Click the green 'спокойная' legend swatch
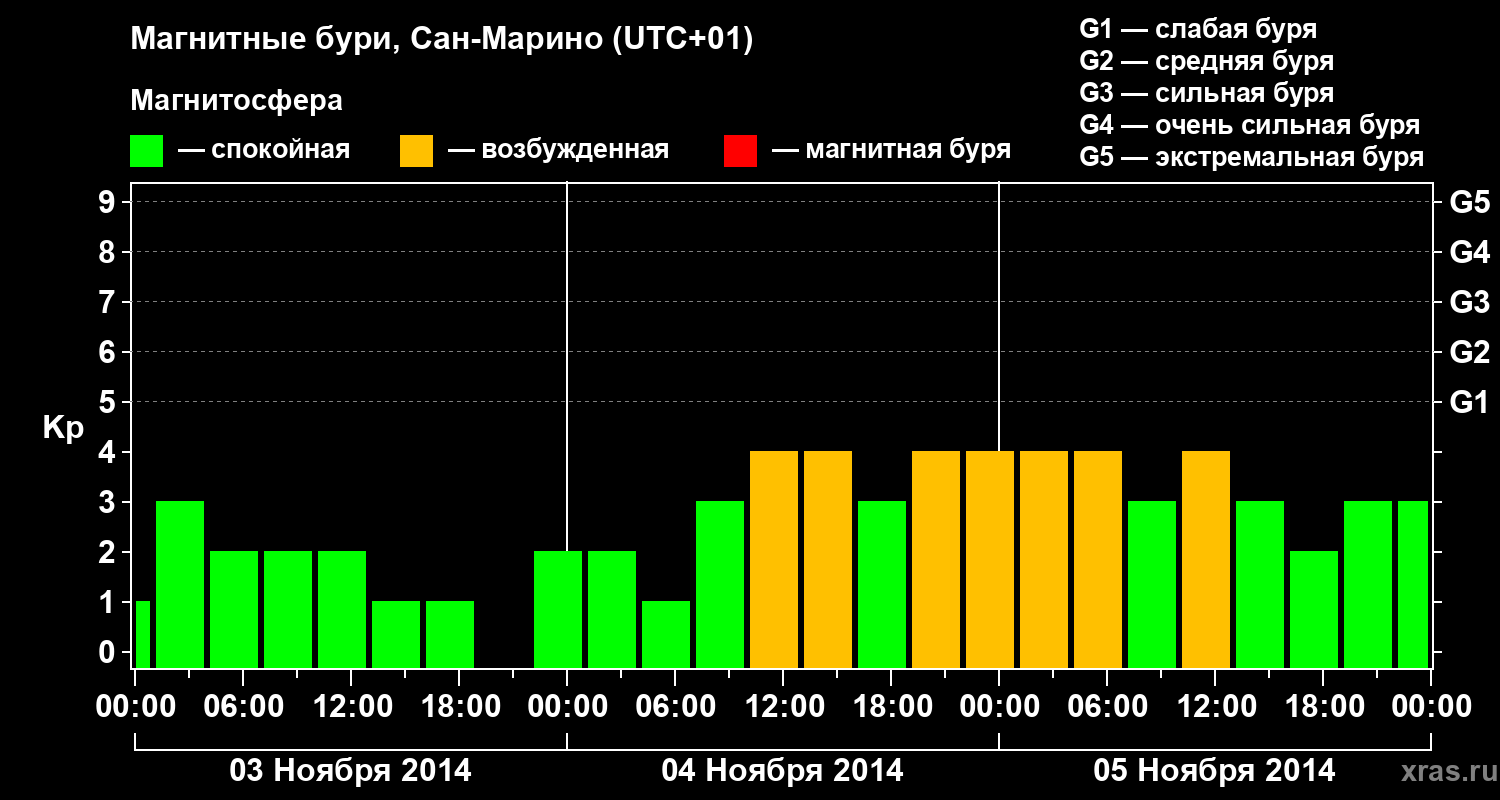 (147, 151)
